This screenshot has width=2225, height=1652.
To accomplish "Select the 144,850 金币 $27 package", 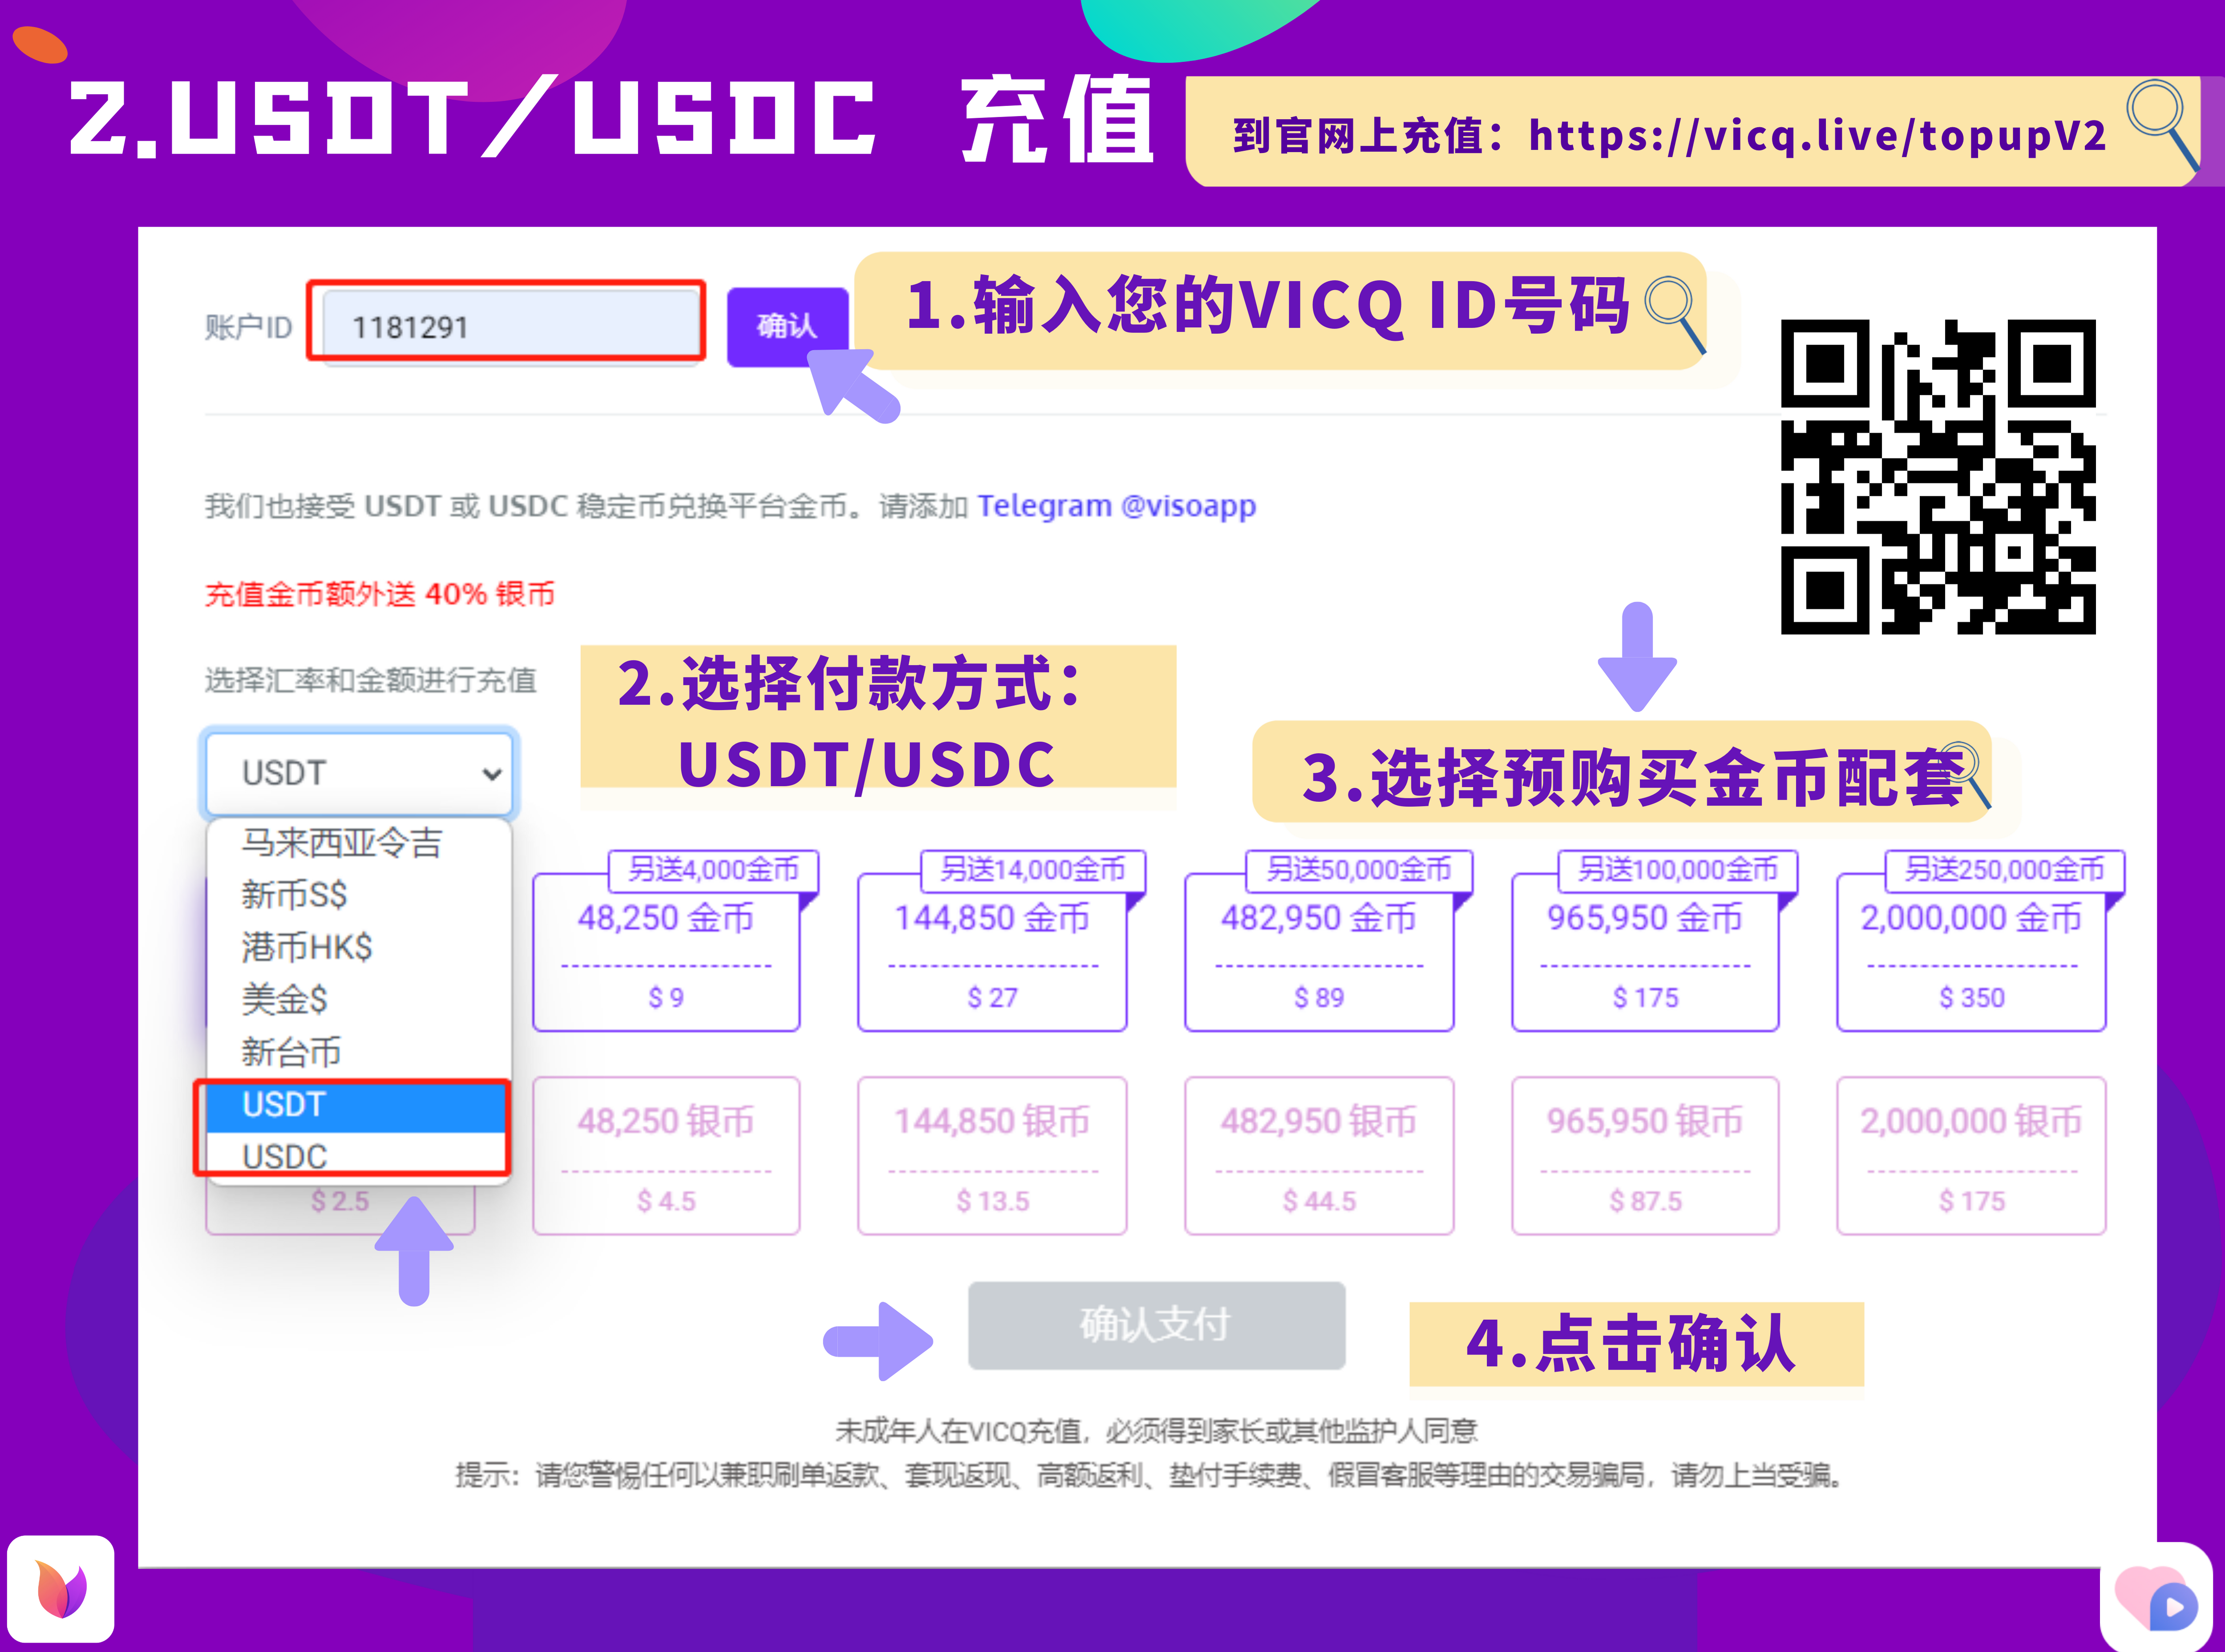I will point(992,952).
